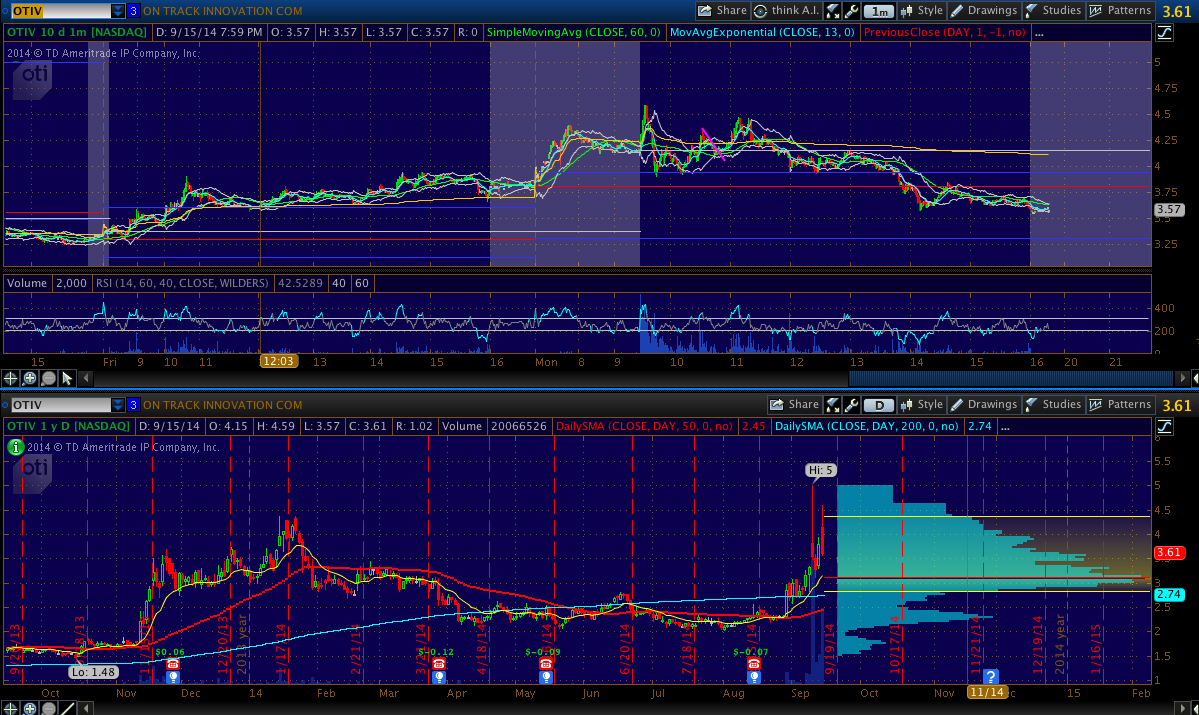1199x715 pixels.
Task: Open the 1m timeframe selector
Action: pos(879,11)
